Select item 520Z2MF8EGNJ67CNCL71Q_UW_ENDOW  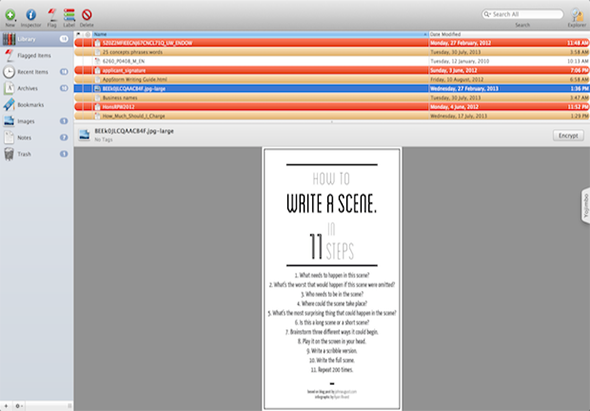pyautogui.click(x=331, y=43)
